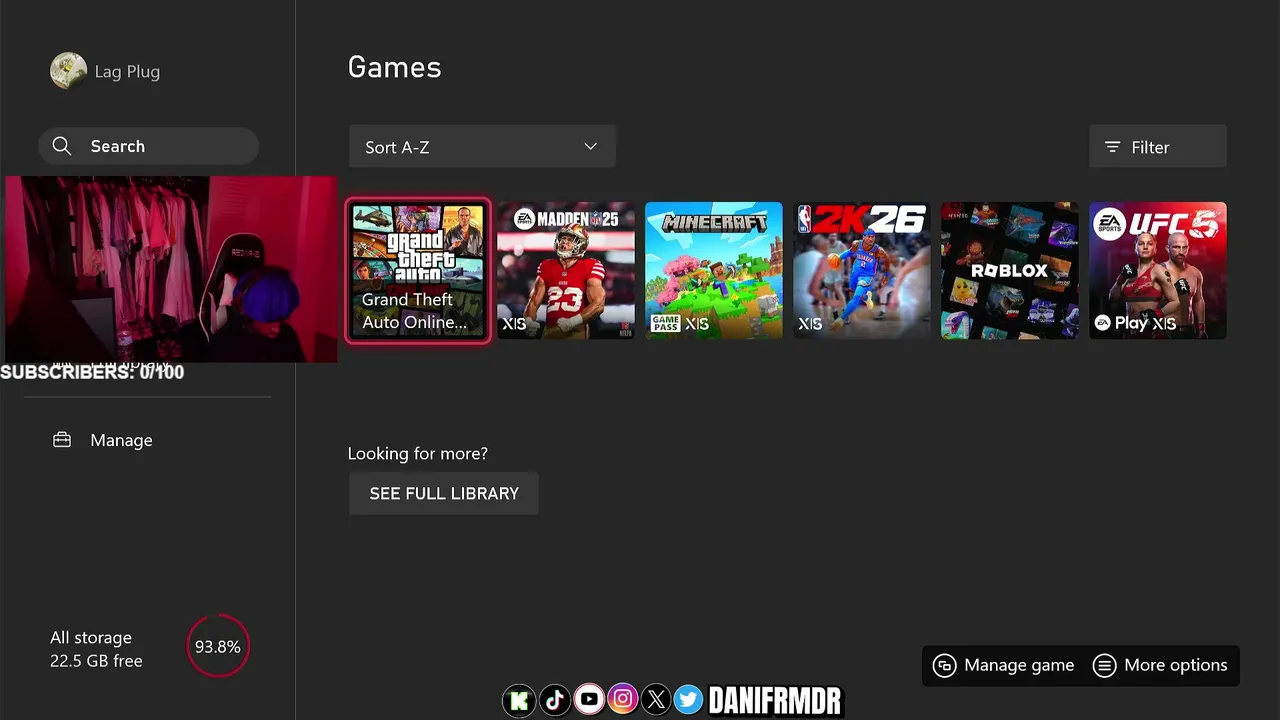Click the SUBSCRIBERS: 0/100 counter text
This screenshot has height=720, width=1280.
(92, 372)
